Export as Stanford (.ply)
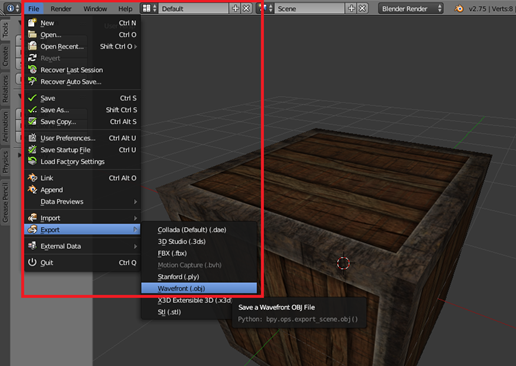Screen dimensions: 516x366 [x=199, y=277]
